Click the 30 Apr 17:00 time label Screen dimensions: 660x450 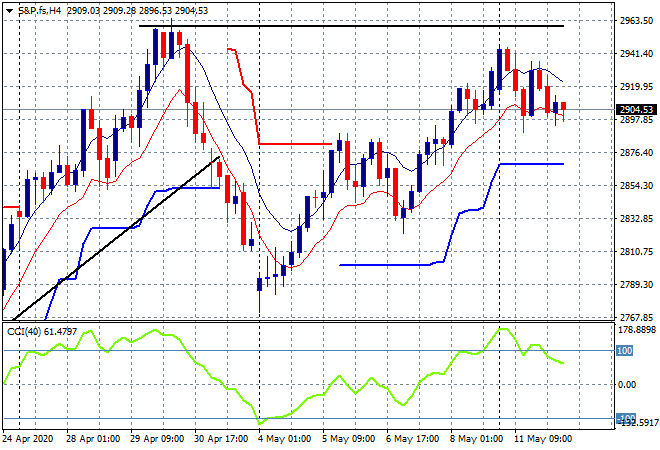(221, 439)
